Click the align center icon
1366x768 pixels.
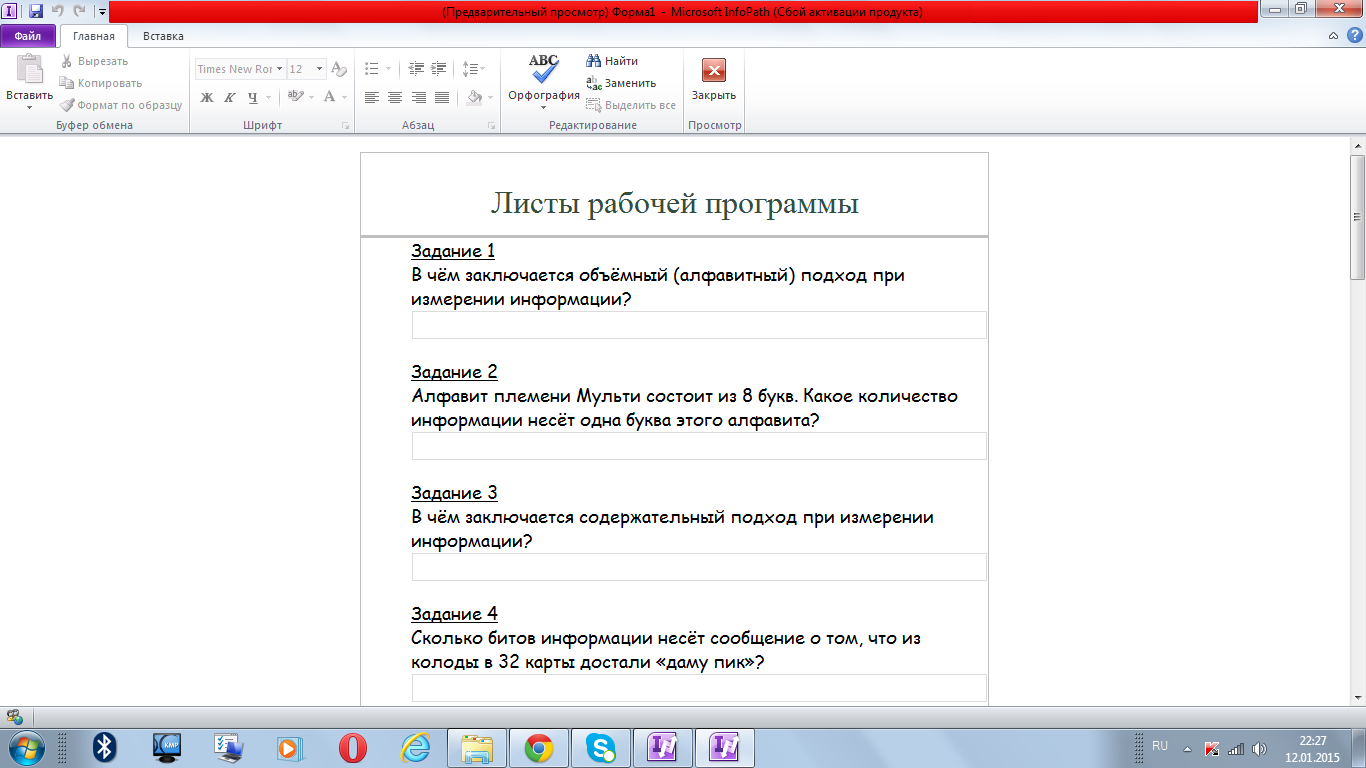[395, 97]
